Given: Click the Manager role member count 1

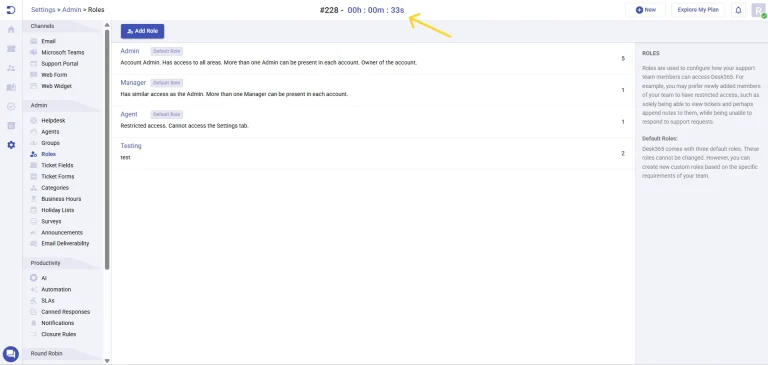Looking at the screenshot, I should point(623,90).
